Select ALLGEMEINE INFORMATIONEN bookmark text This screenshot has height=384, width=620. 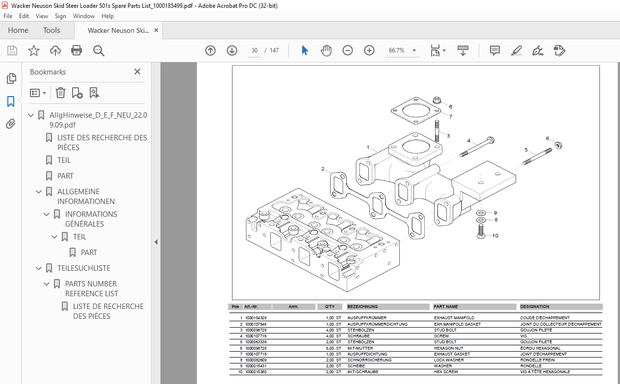86,196
